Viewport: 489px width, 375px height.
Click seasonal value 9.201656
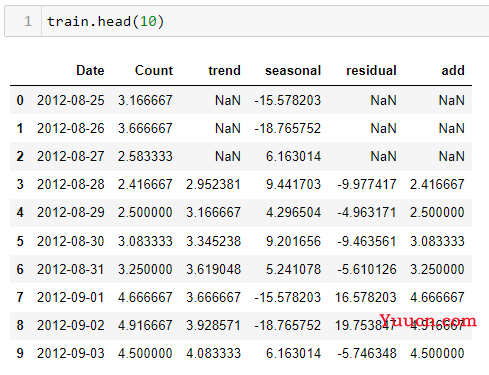[x=293, y=241]
